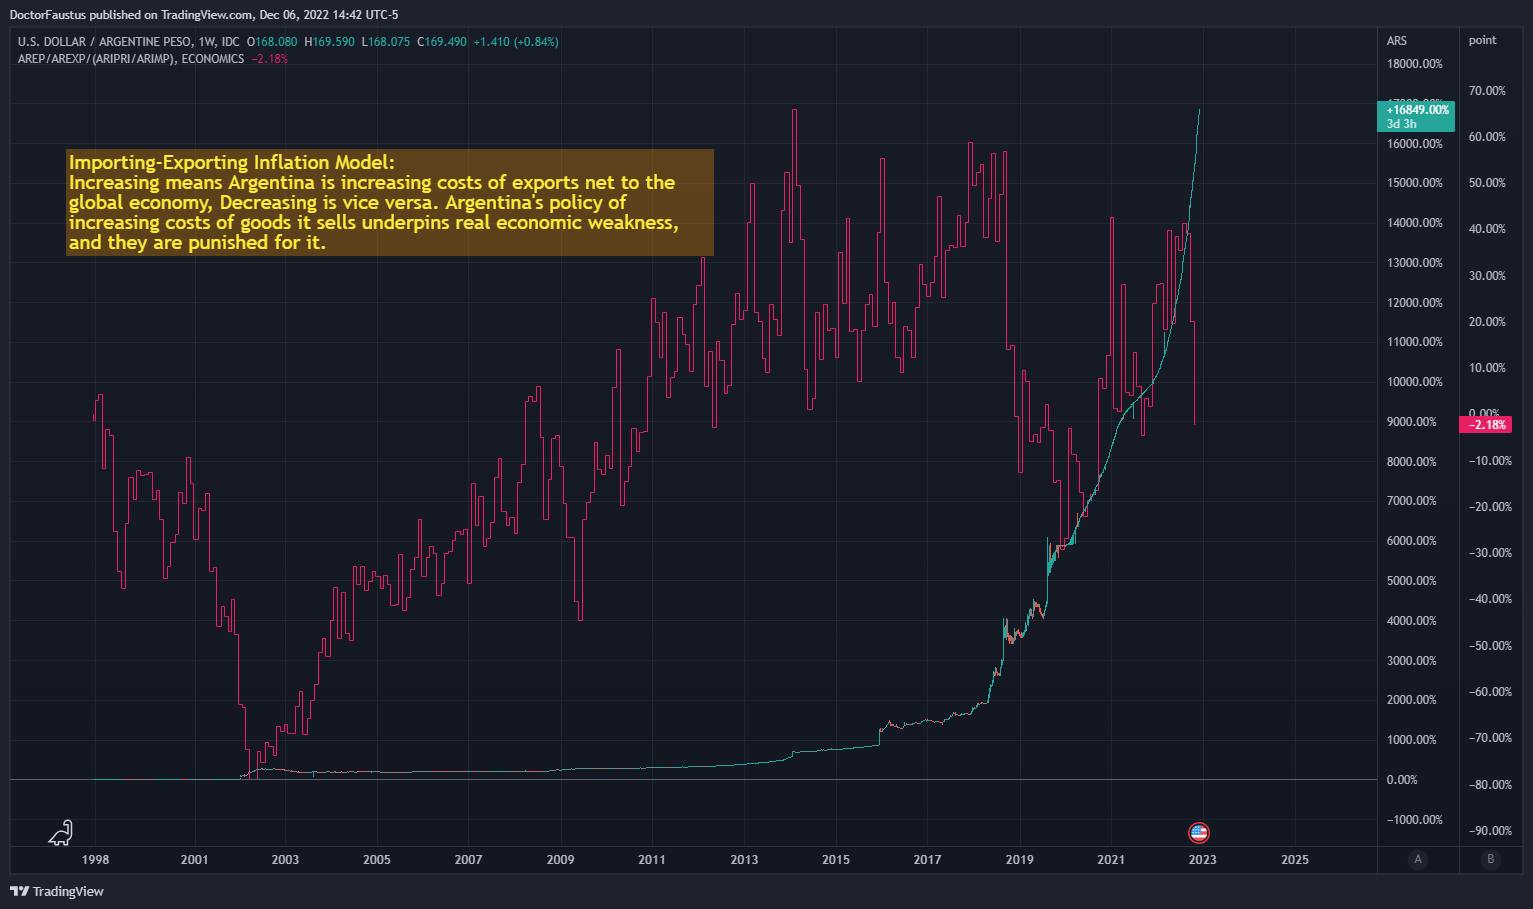Click the 40.00% label on the point scale
Viewport: 1533px width, 909px height.
[1487, 229]
